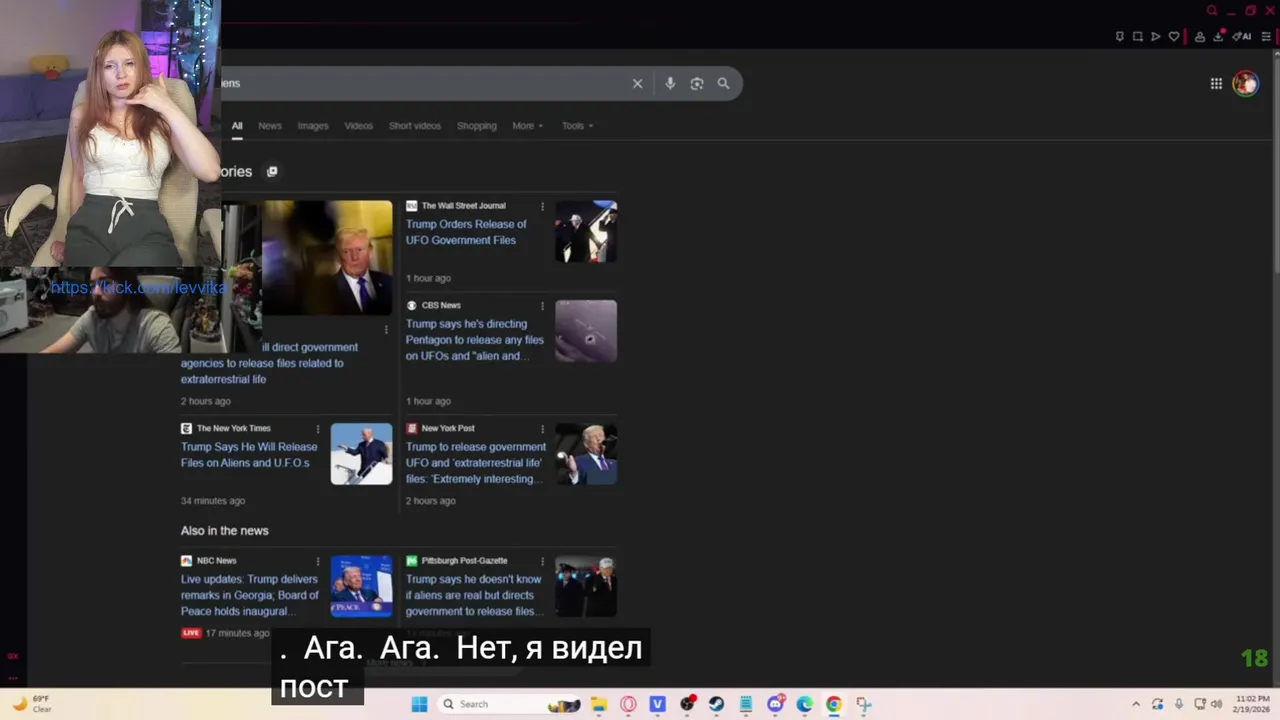Switch to the News tab

270,126
